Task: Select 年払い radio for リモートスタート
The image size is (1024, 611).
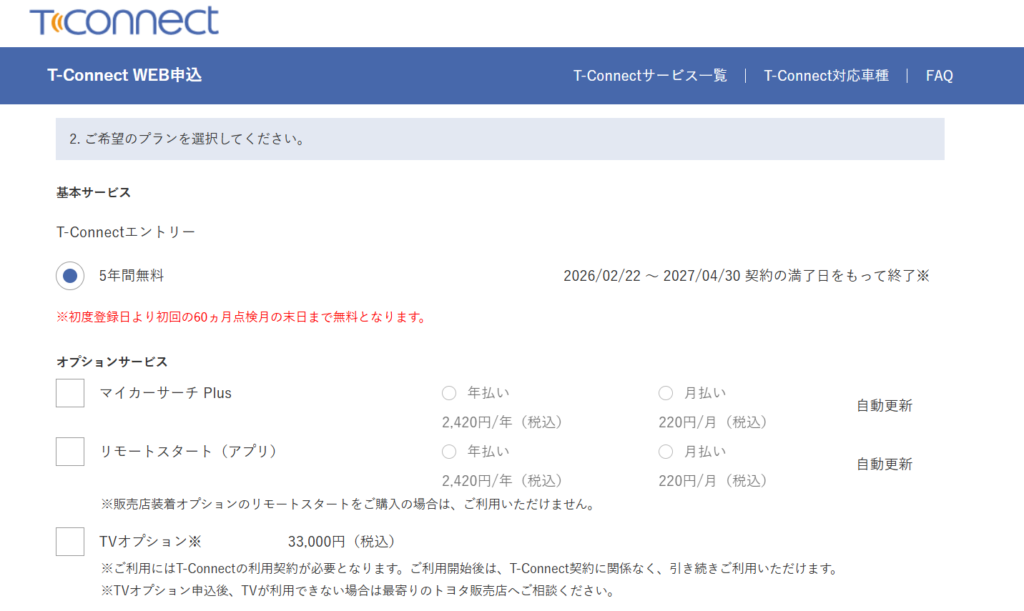Action: (449, 451)
